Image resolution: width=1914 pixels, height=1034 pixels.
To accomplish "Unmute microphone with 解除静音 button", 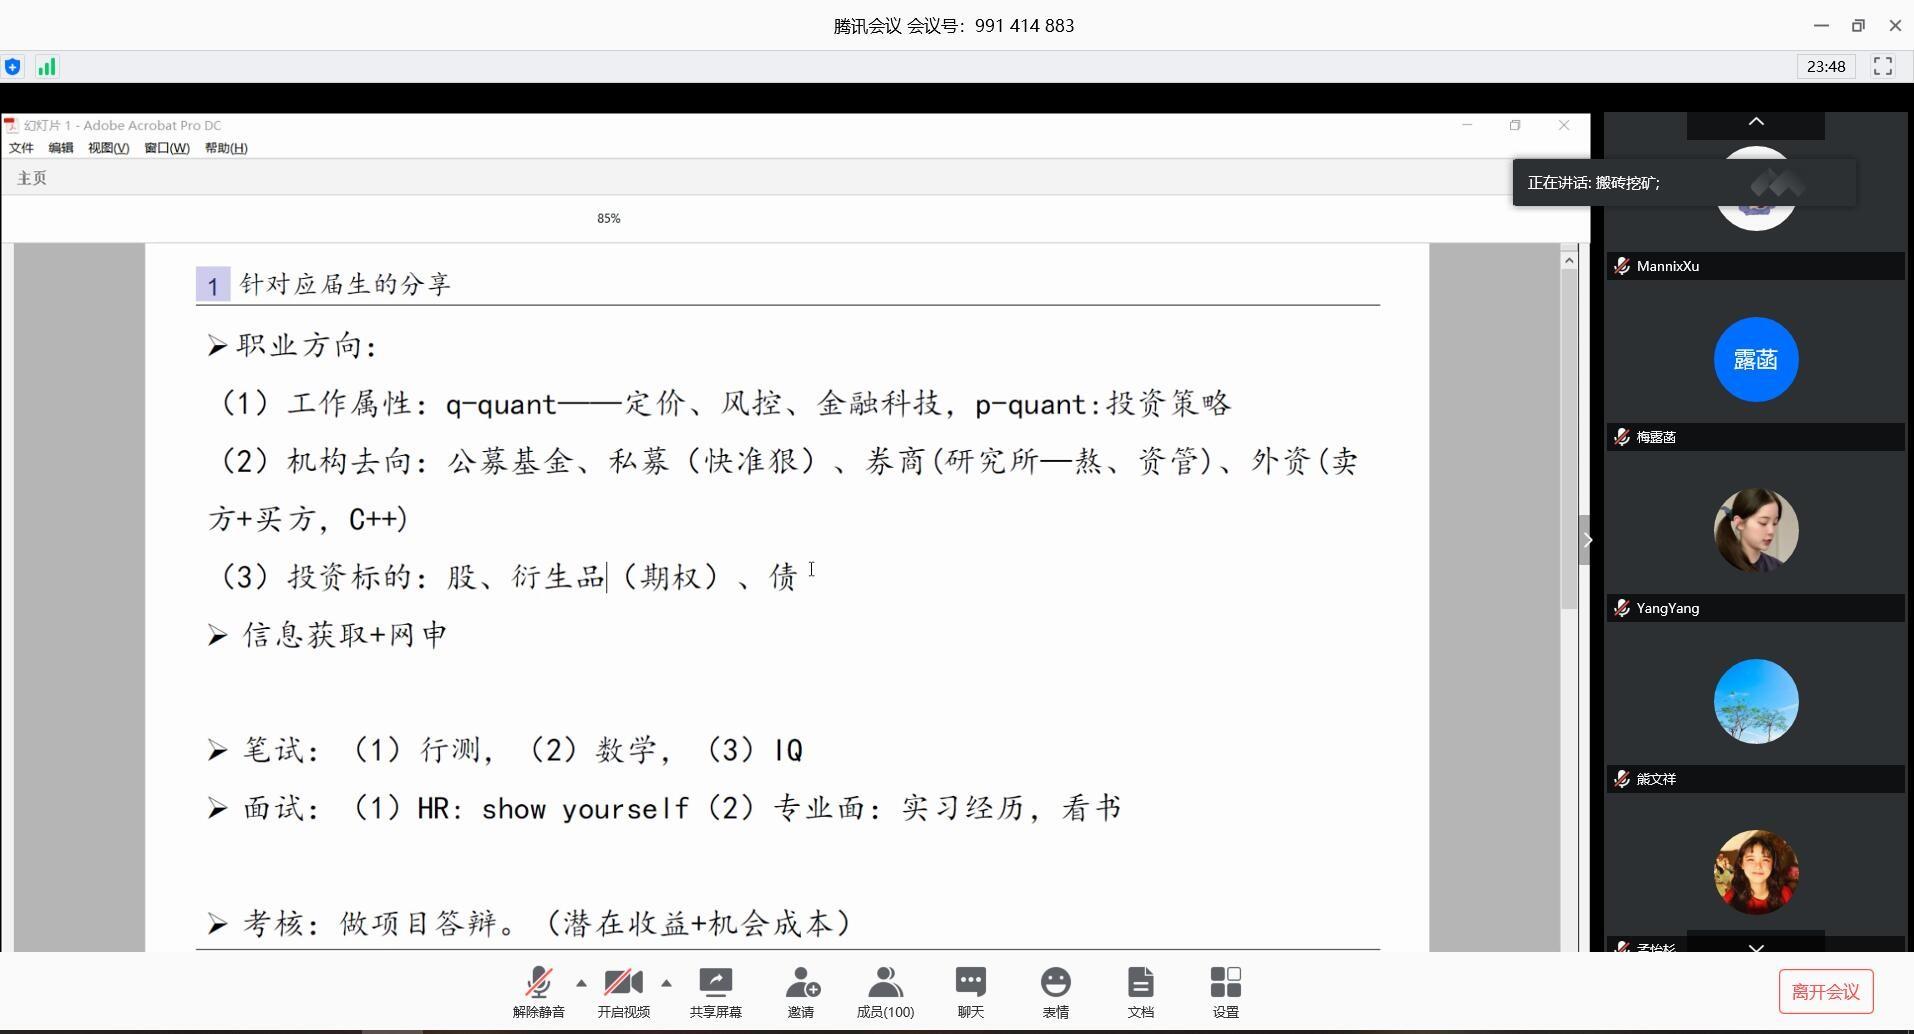I will coord(538,992).
